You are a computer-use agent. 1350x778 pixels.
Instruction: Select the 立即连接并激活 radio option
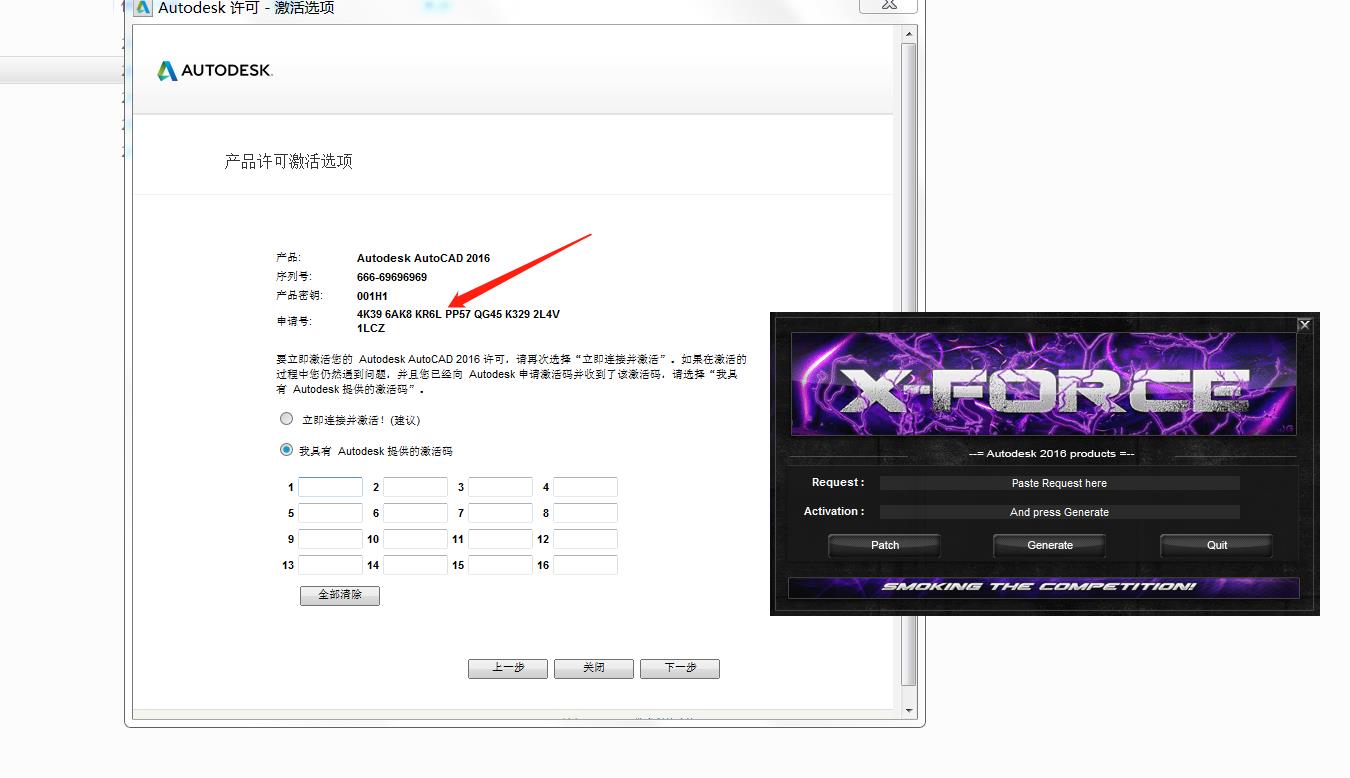[x=287, y=419]
